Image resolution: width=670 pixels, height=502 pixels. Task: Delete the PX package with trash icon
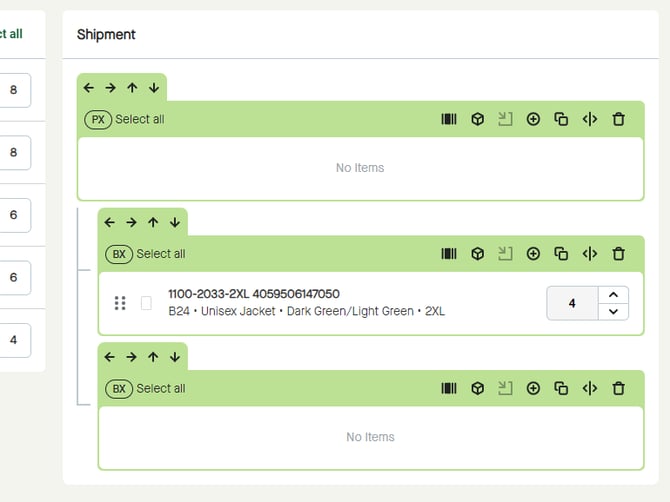[x=618, y=119]
